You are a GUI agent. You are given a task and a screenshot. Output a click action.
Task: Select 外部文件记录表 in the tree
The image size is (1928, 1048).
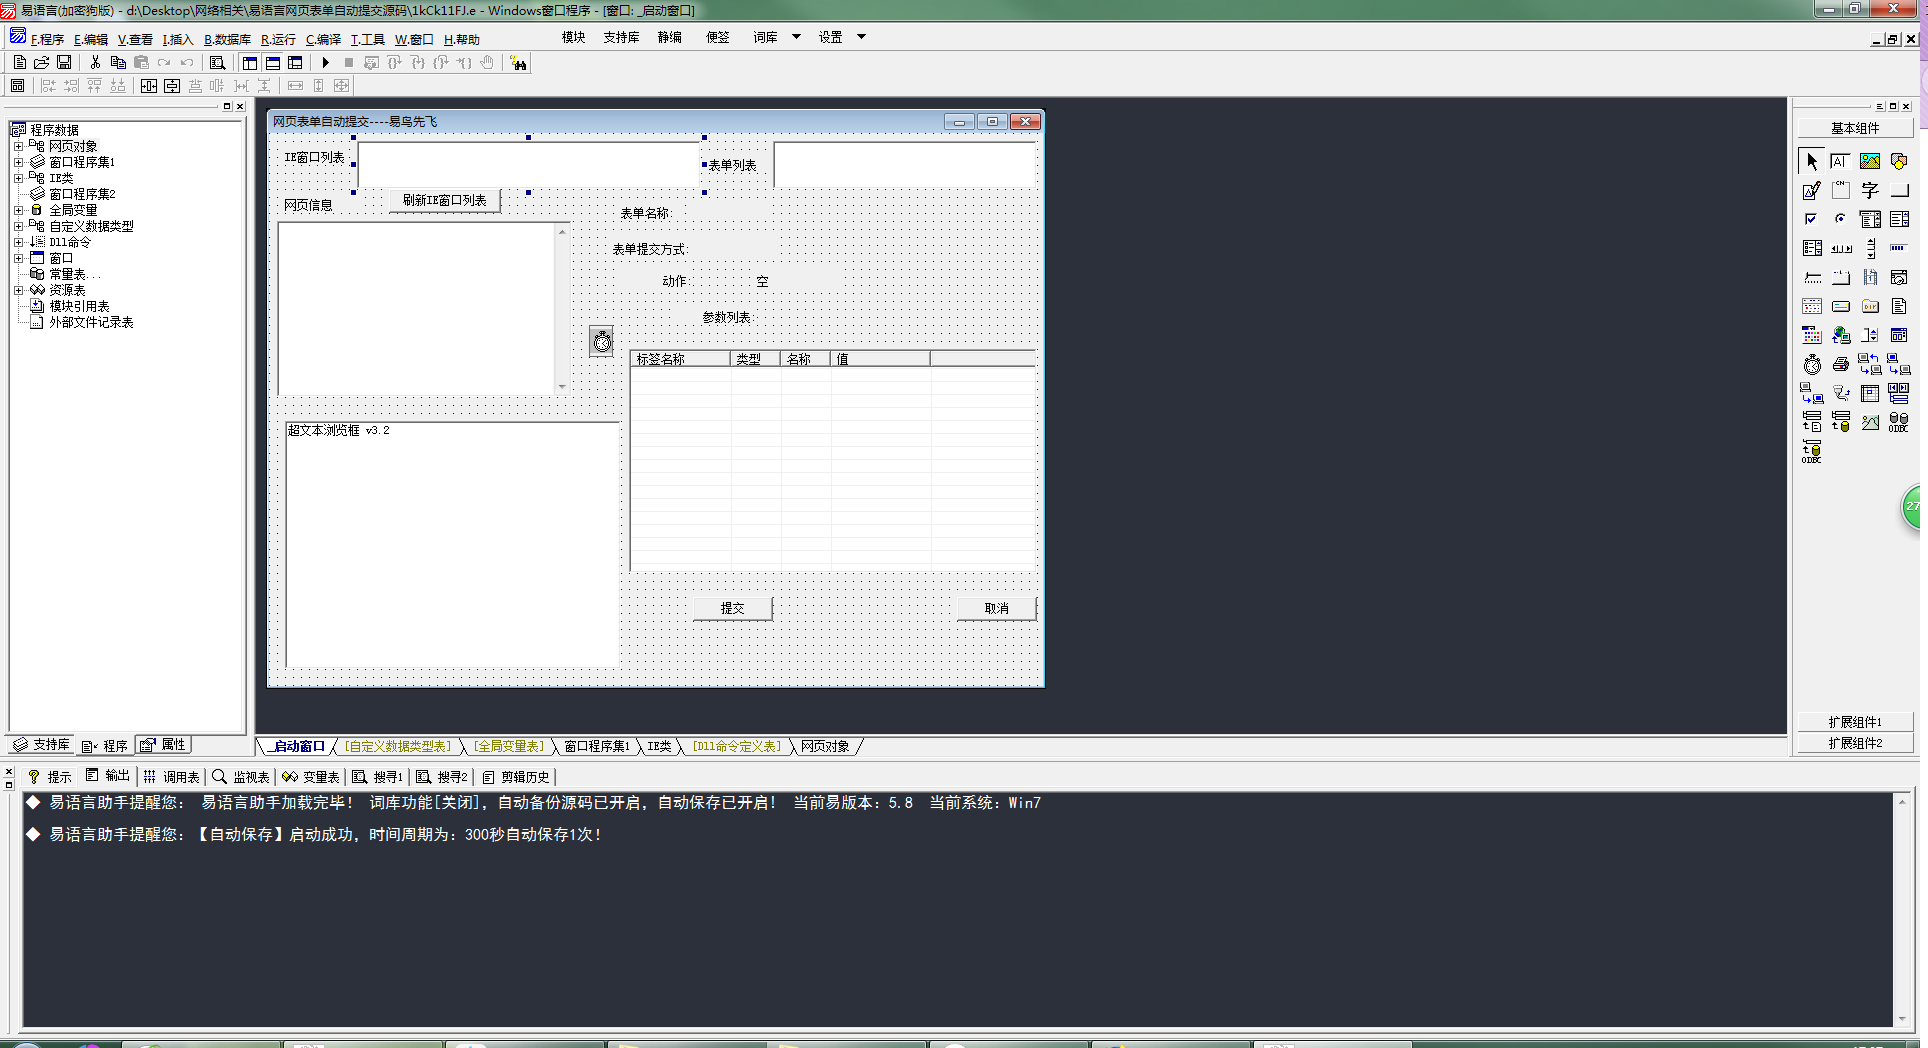click(x=91, y=322)
